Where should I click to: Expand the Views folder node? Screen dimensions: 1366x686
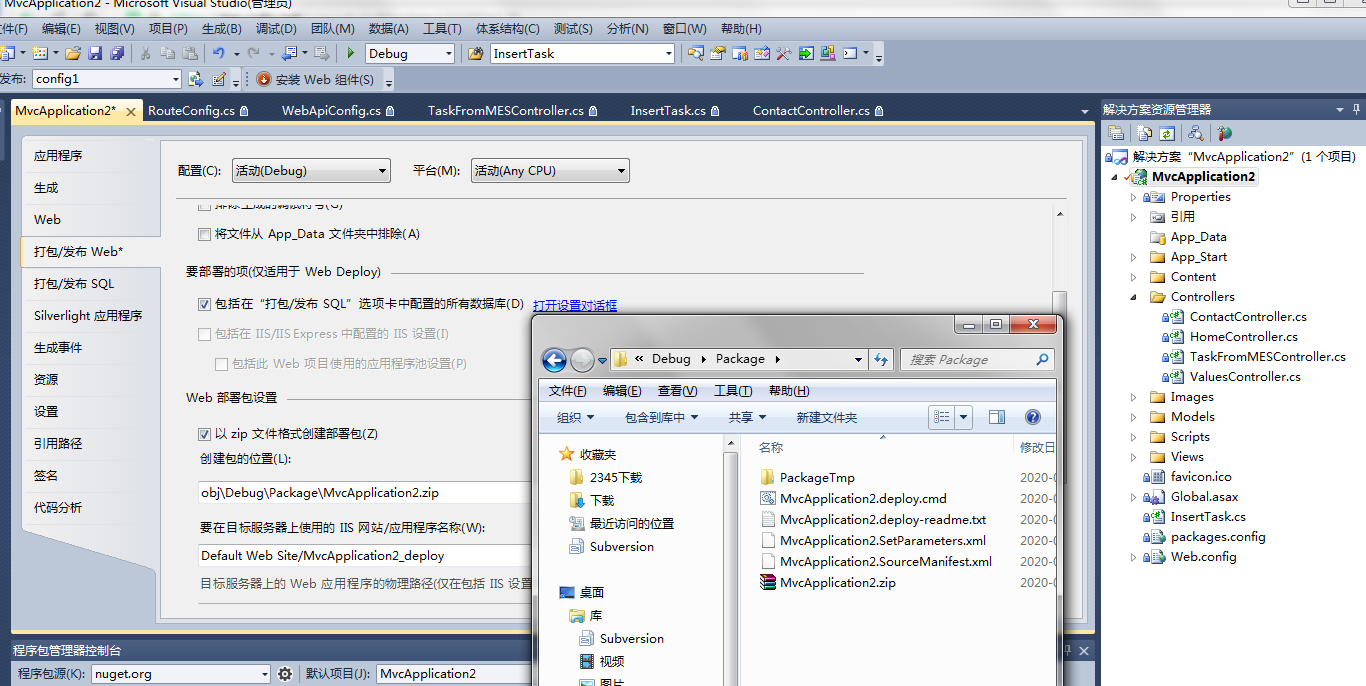point(1134,457)
